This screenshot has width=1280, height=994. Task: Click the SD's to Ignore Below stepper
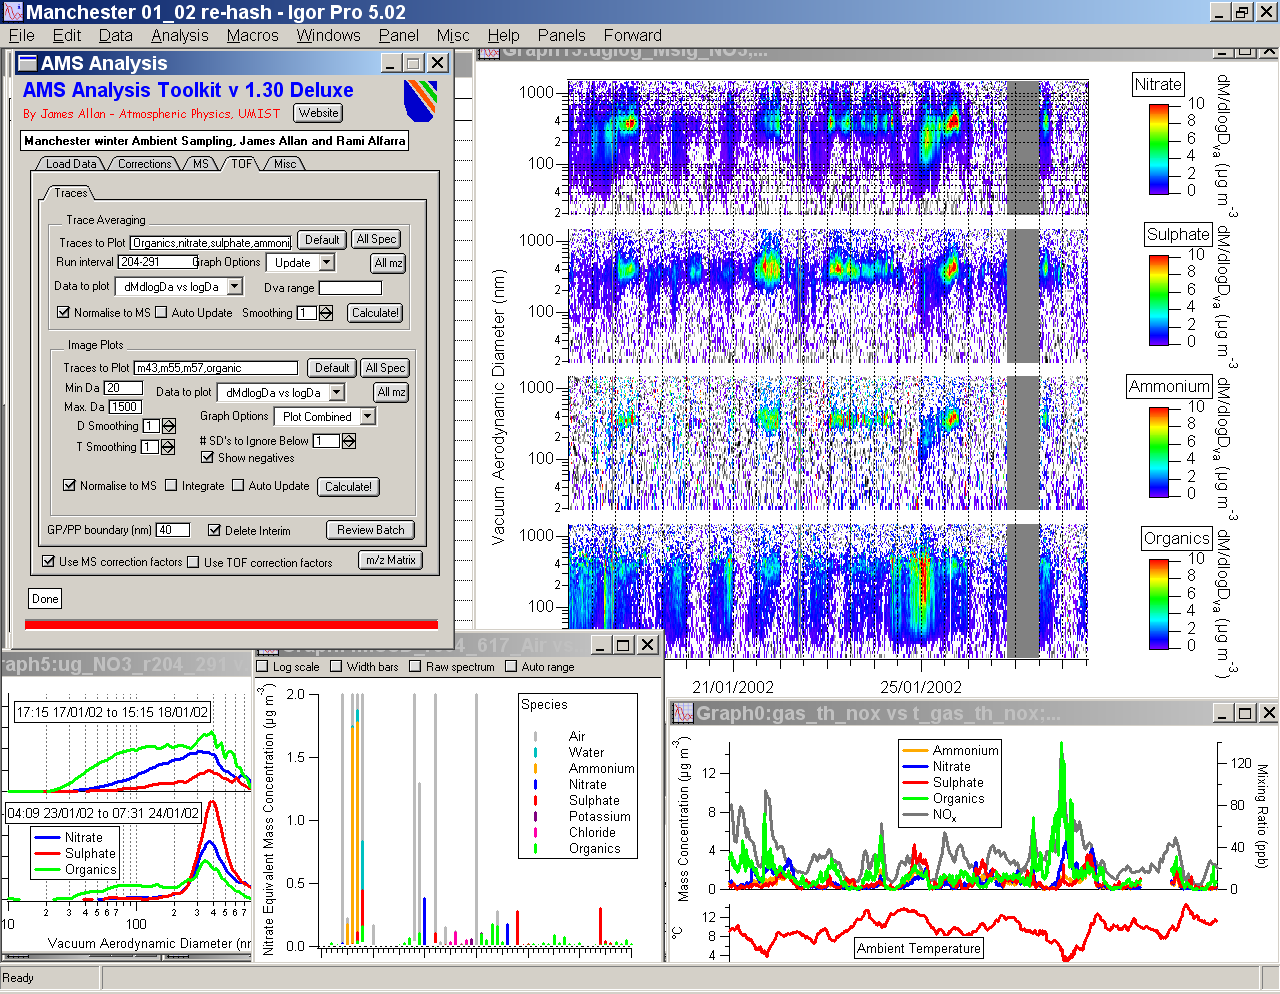pos(349,441)
